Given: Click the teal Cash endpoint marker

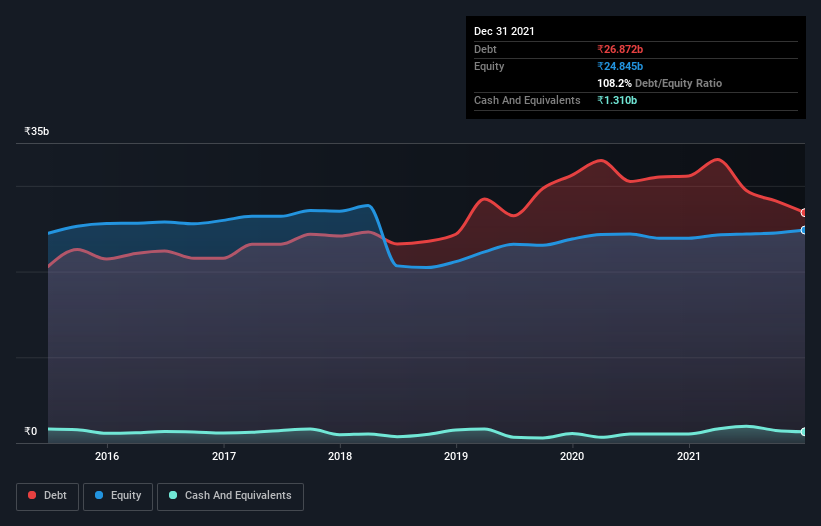Looking at the screenshot, I should point(804,432).
